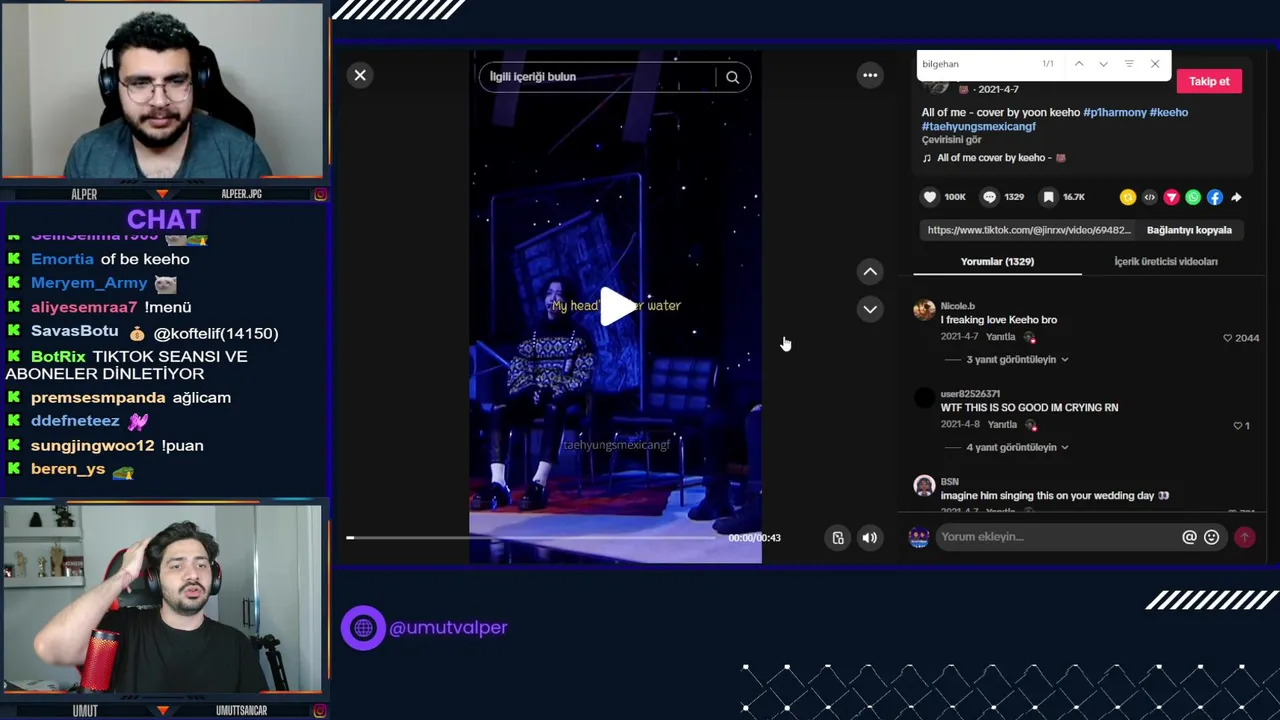Open the three-dot more options menu
The width and height of the screenshot is (1280, 720).
870,75
